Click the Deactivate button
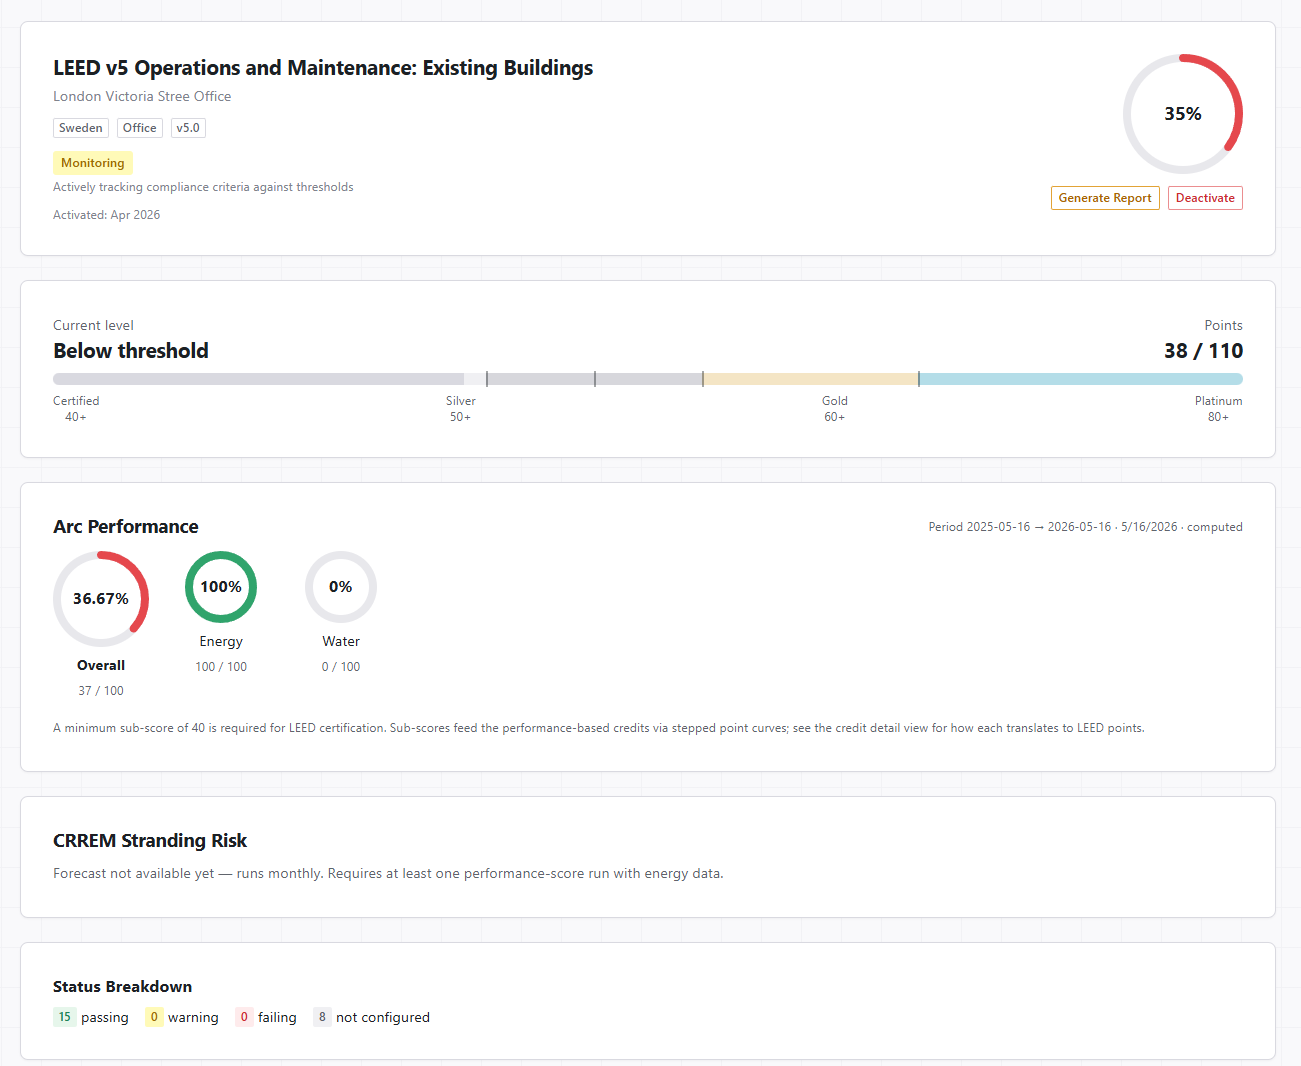Viewport: 1301px width, 1066px height. (x=1205, y=198)
